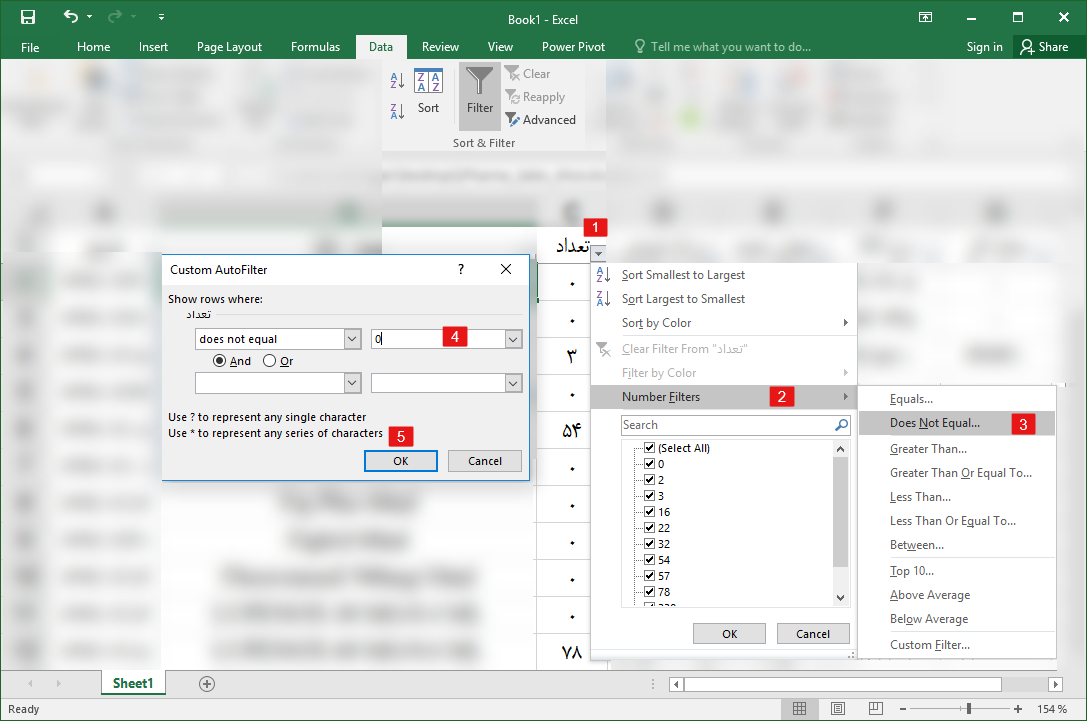
Task: Open the File menu
Action: (x=30, y=47)
